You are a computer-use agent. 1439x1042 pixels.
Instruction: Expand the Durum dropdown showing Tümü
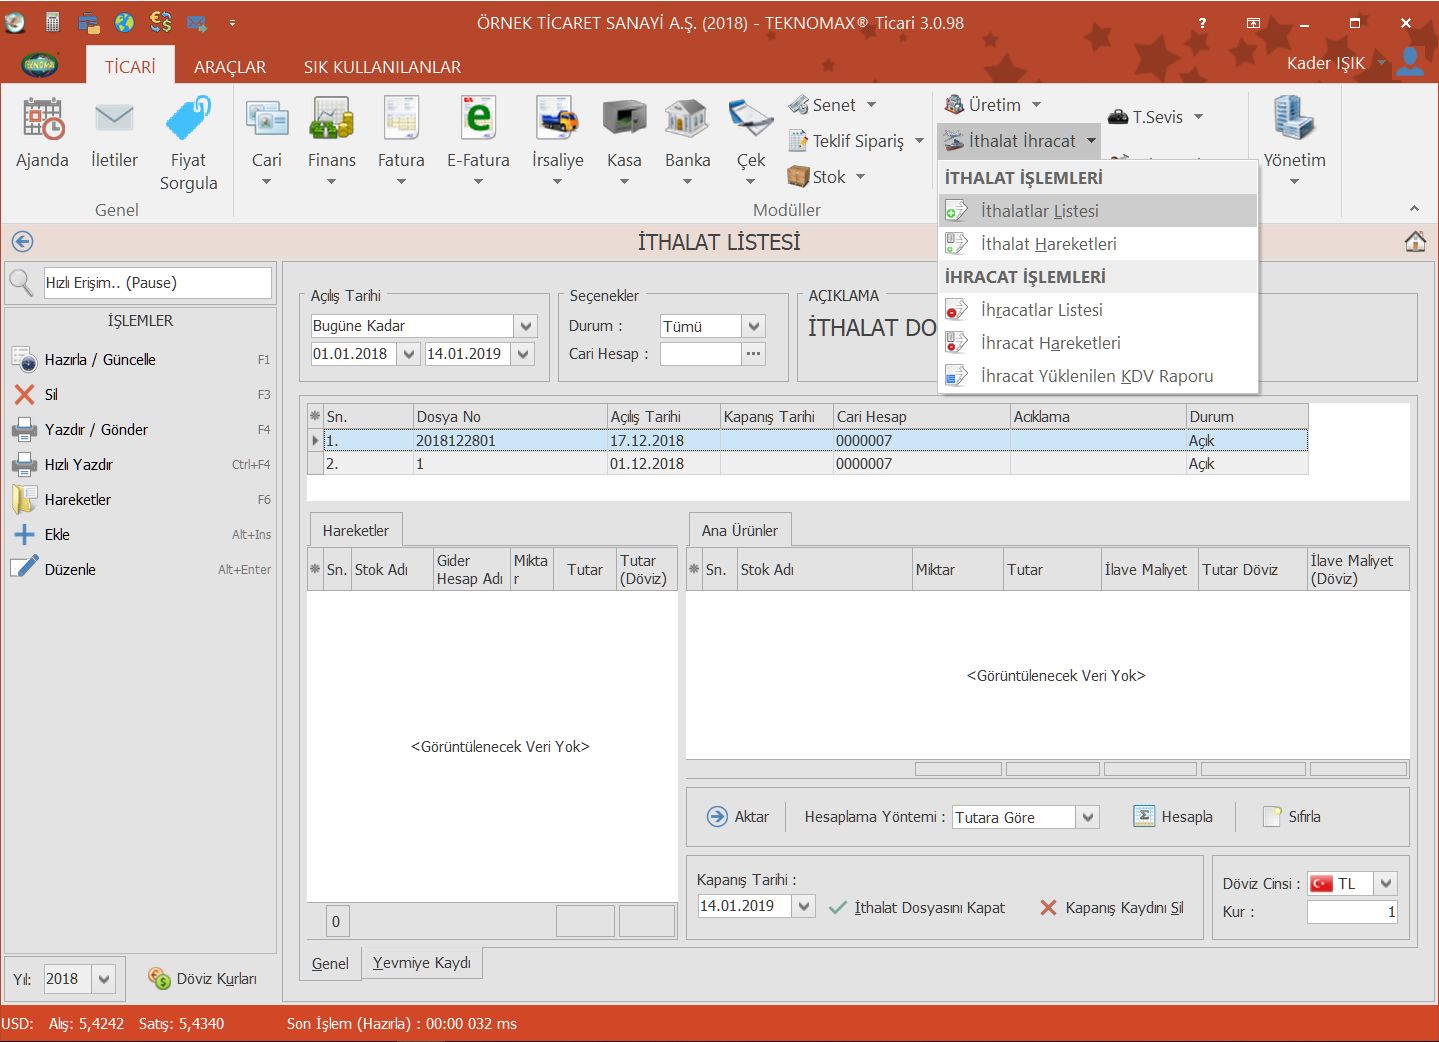[x=754, y=326]
